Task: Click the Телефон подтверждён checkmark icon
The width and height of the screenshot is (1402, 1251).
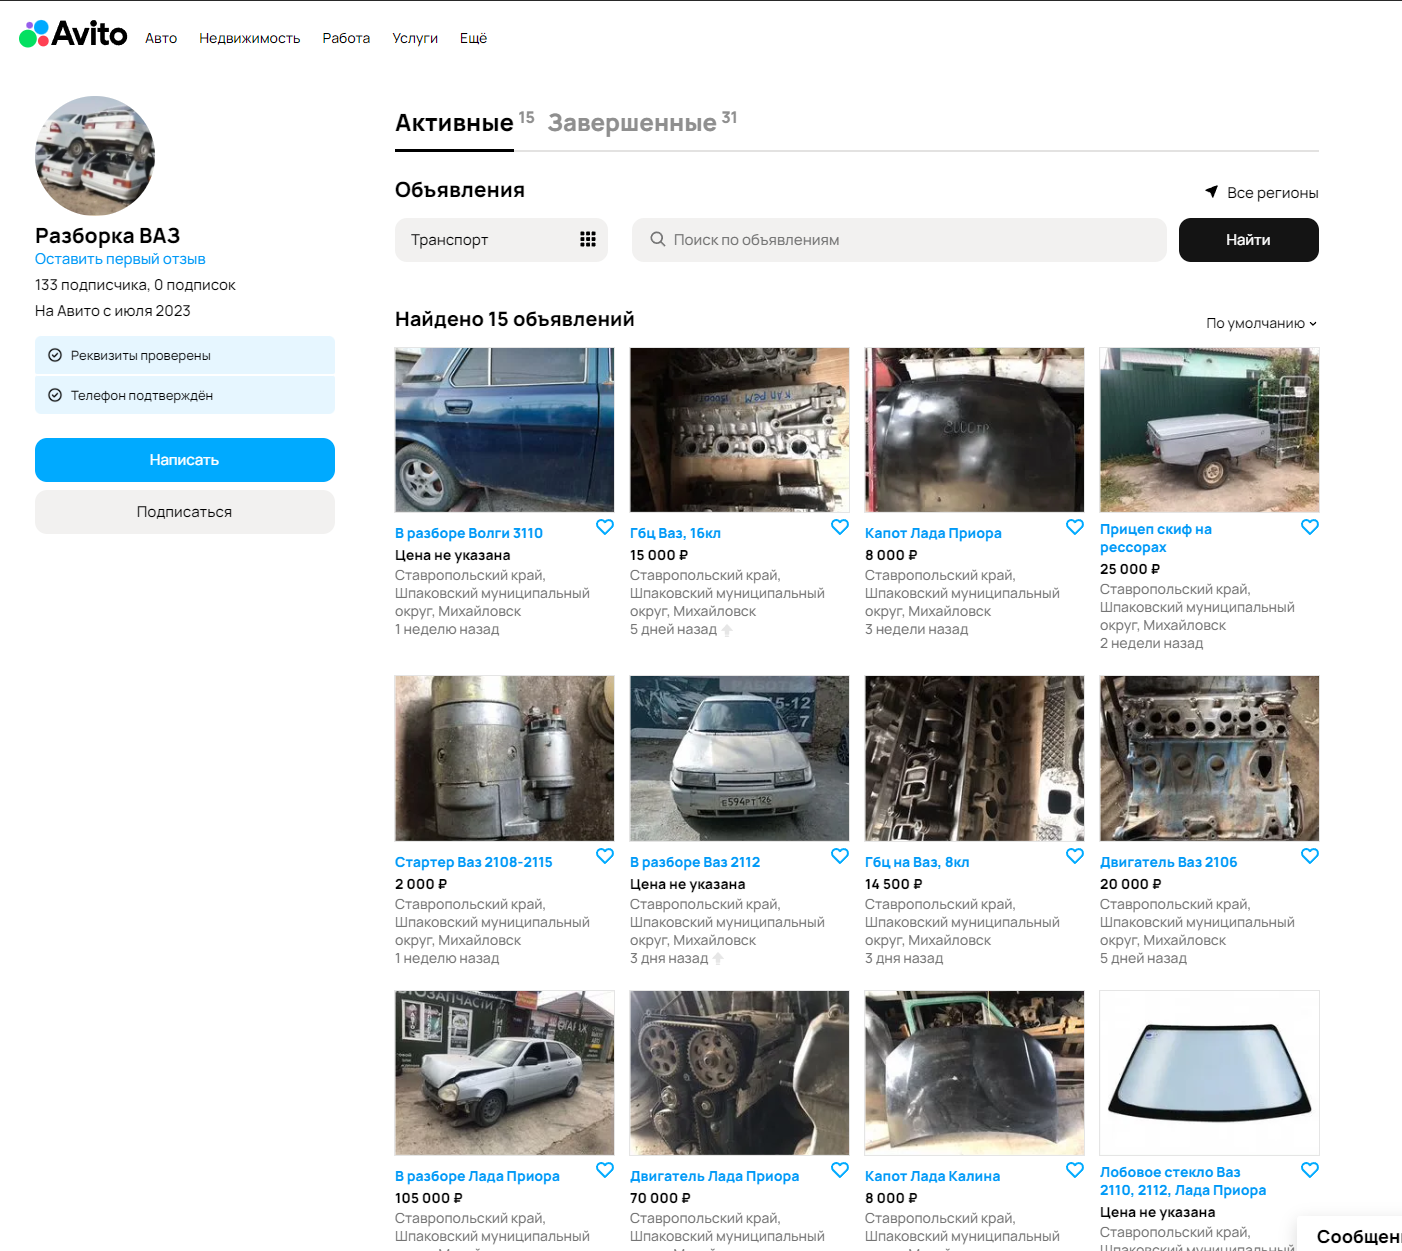Action: pyautogui.click(x=55, y=395)
